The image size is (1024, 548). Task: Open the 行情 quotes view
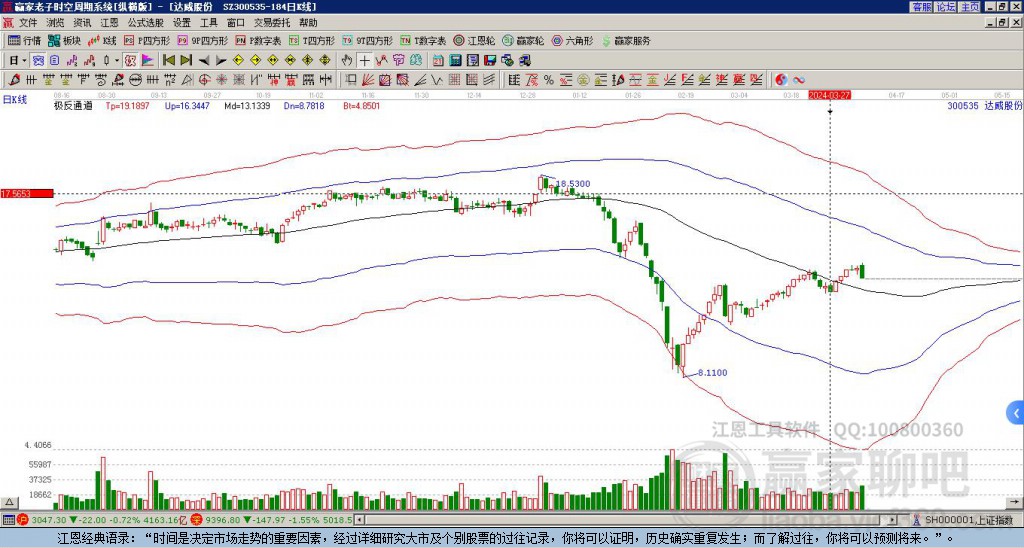click(24, 40)
